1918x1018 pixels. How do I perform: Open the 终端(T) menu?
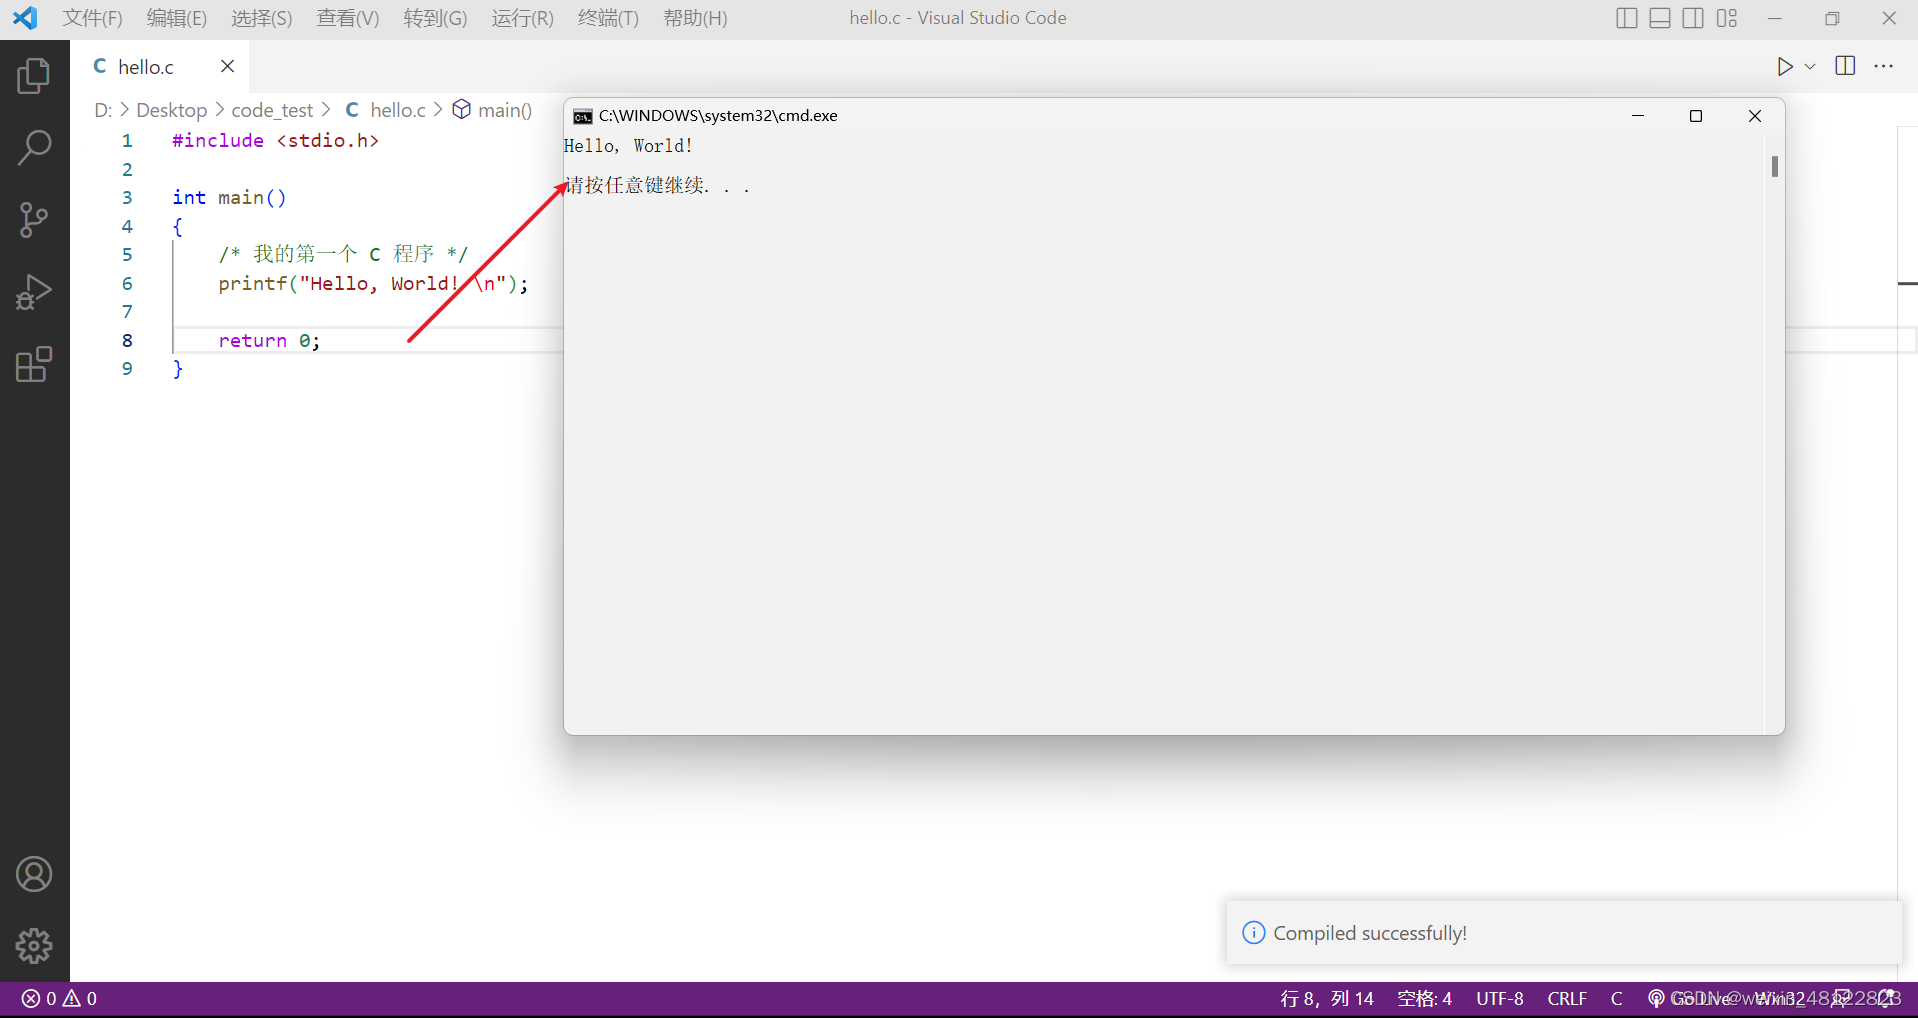tap(608, 17)
